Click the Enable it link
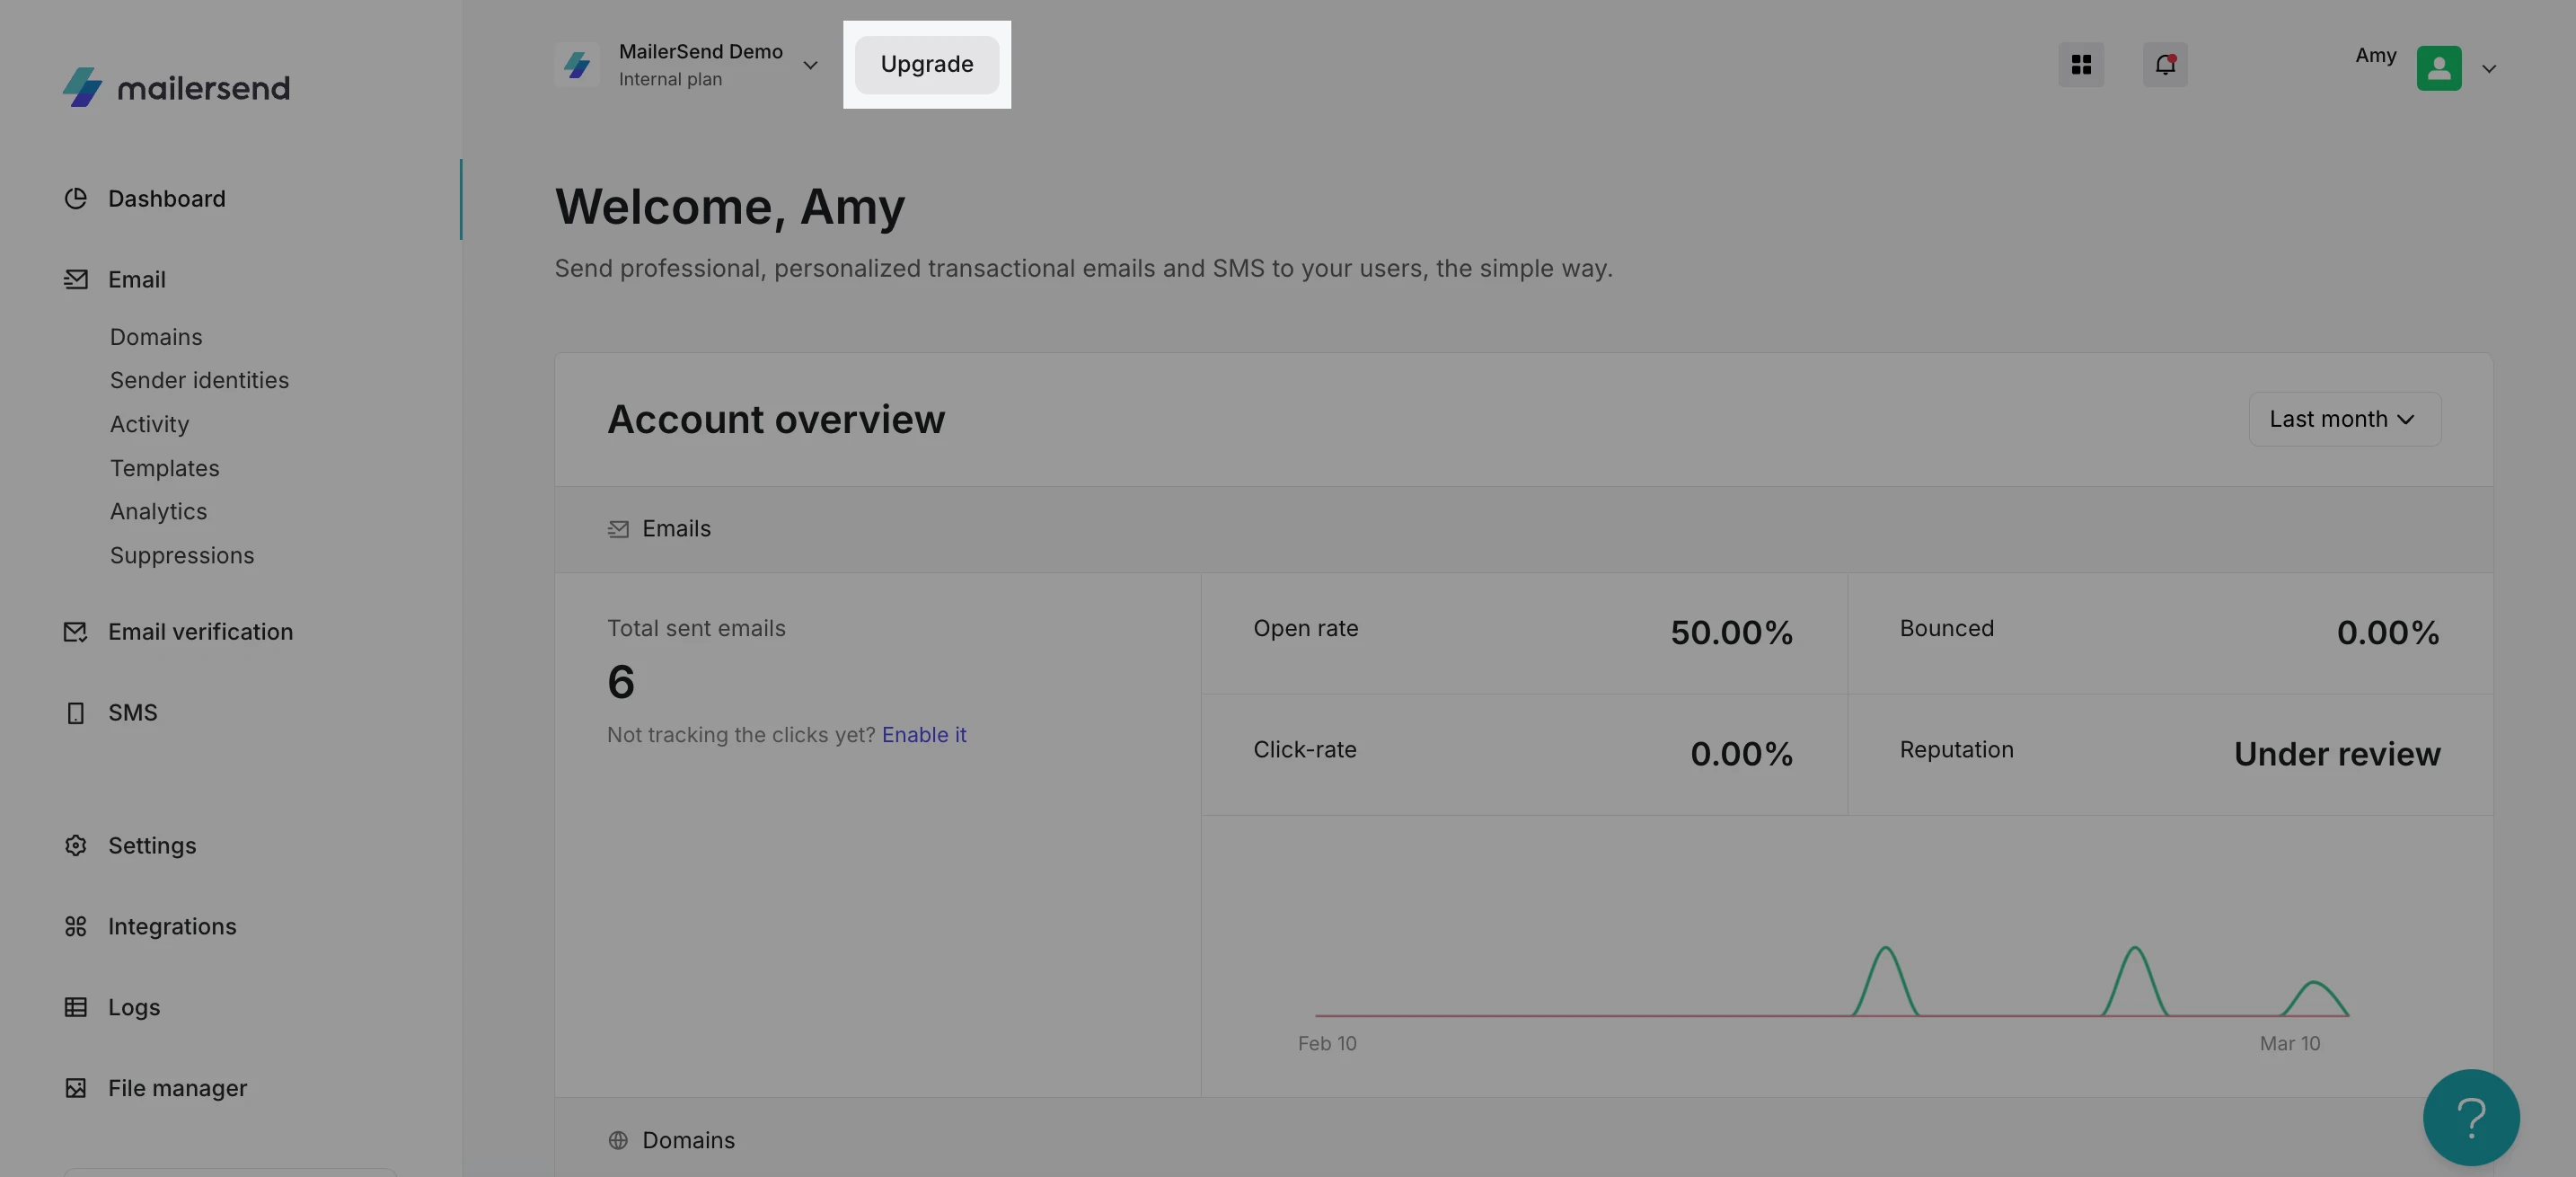 tap(923, 735)
